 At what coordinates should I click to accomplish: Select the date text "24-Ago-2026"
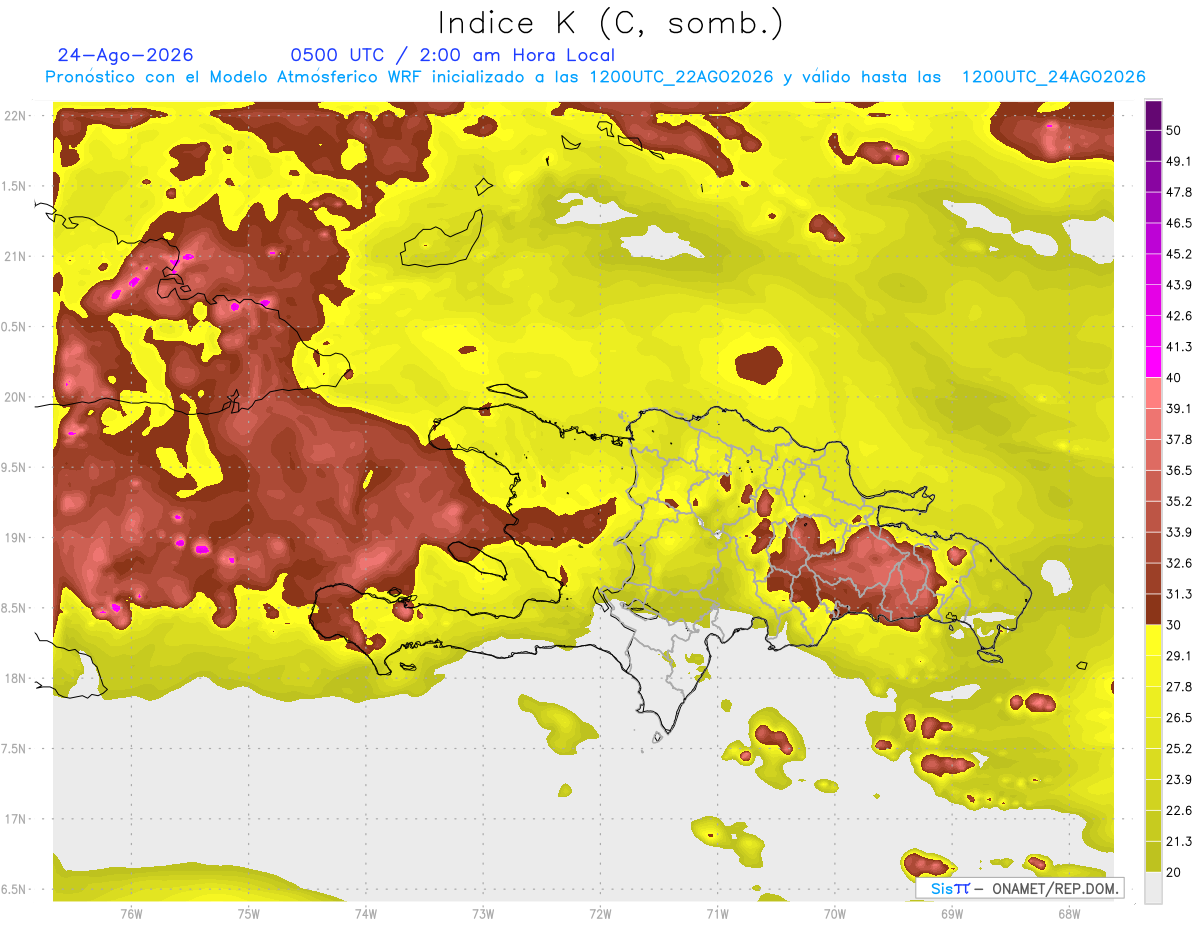coord(126,55)
